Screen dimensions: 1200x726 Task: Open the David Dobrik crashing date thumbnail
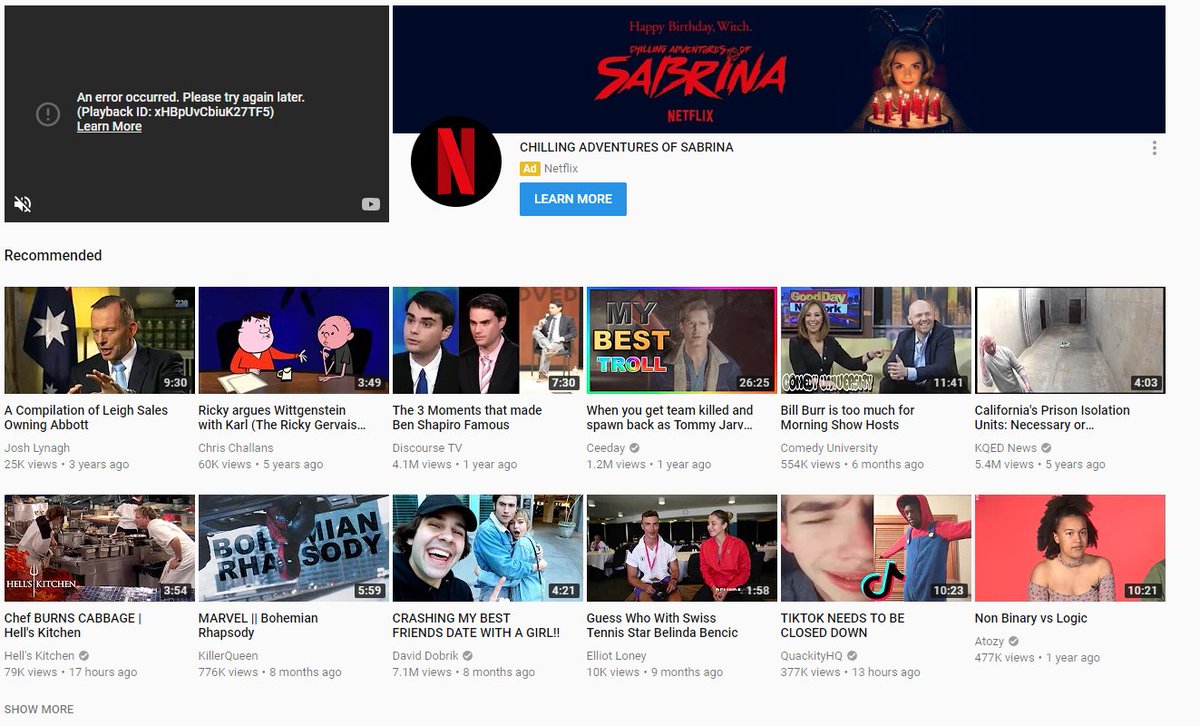[x=488, y=548]
